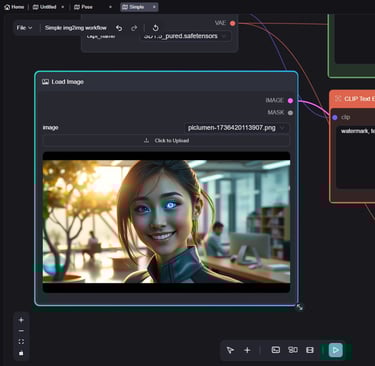375x366 pixels.
Task: Open the image gallery panel icon
Action: coord(276,350)
